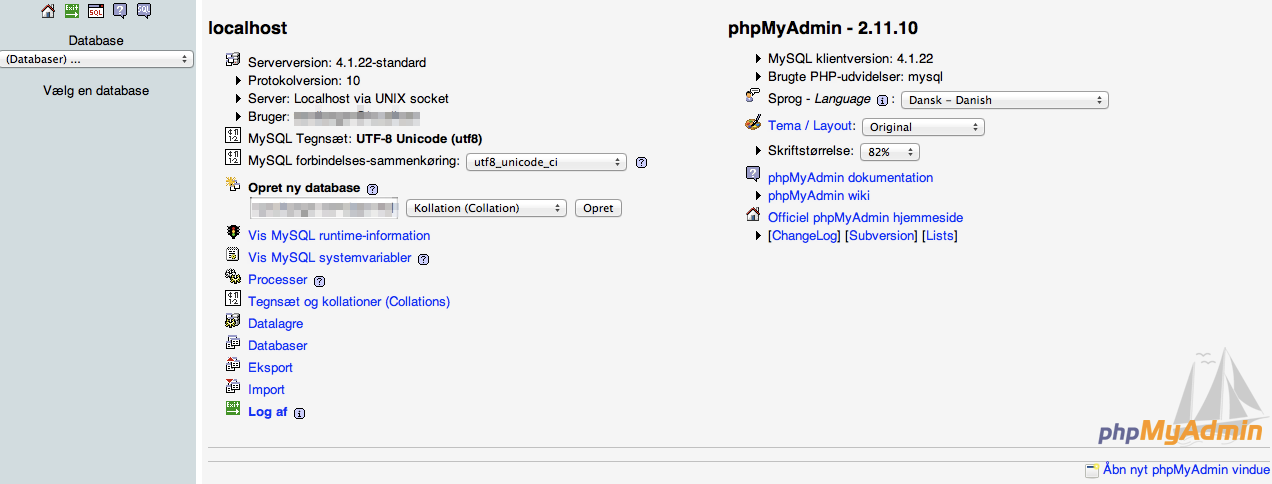
Task: Open the ChangeLog link
Action: pyautogui.click(x=805, y=236)
